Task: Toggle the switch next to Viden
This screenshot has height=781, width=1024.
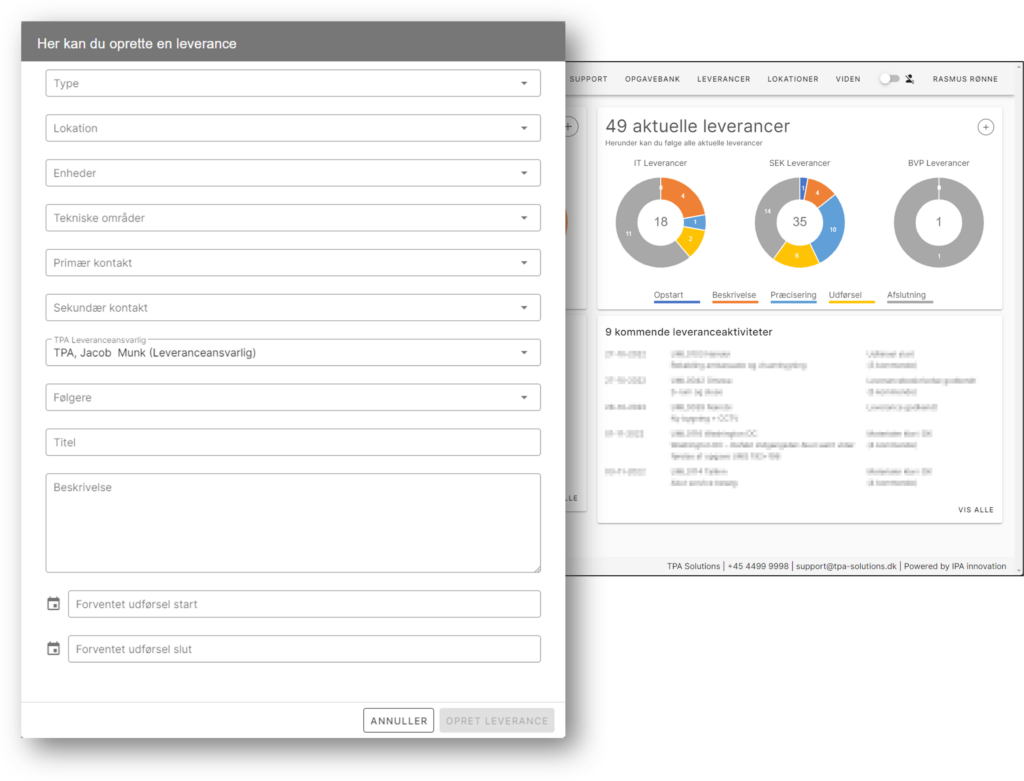Action: click(889, 79)
